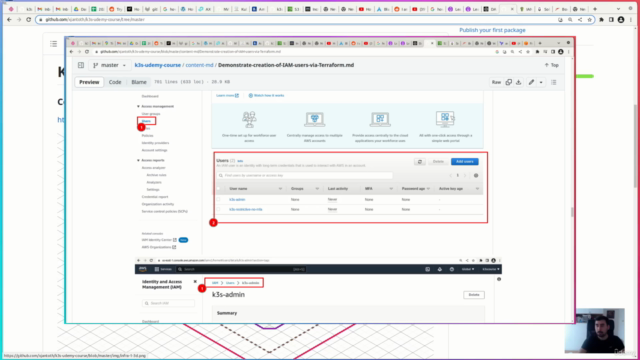Click 'Publish your first package' link

coord(492,30)
